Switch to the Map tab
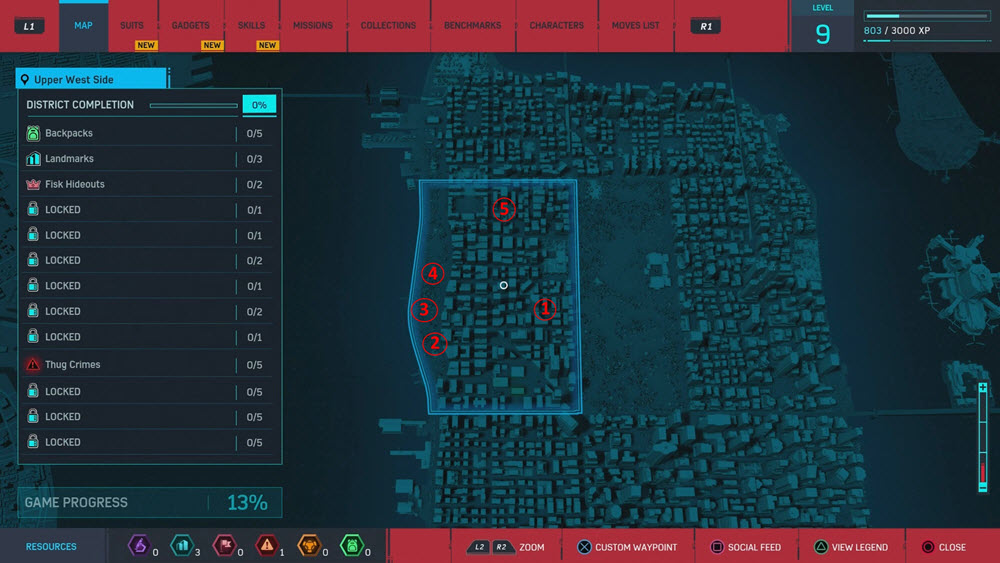1000x563 pixels. (x=84, y=26)
